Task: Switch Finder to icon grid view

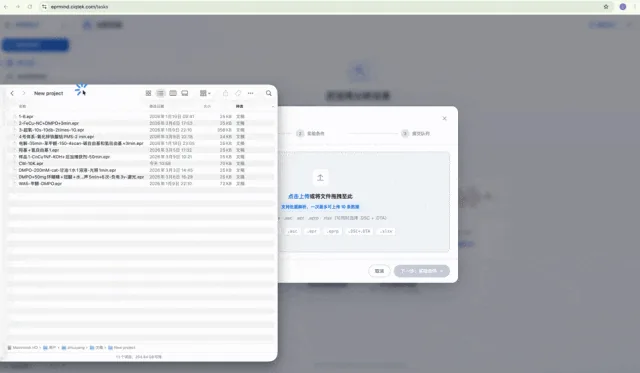Action: click(x=149, y=93)
